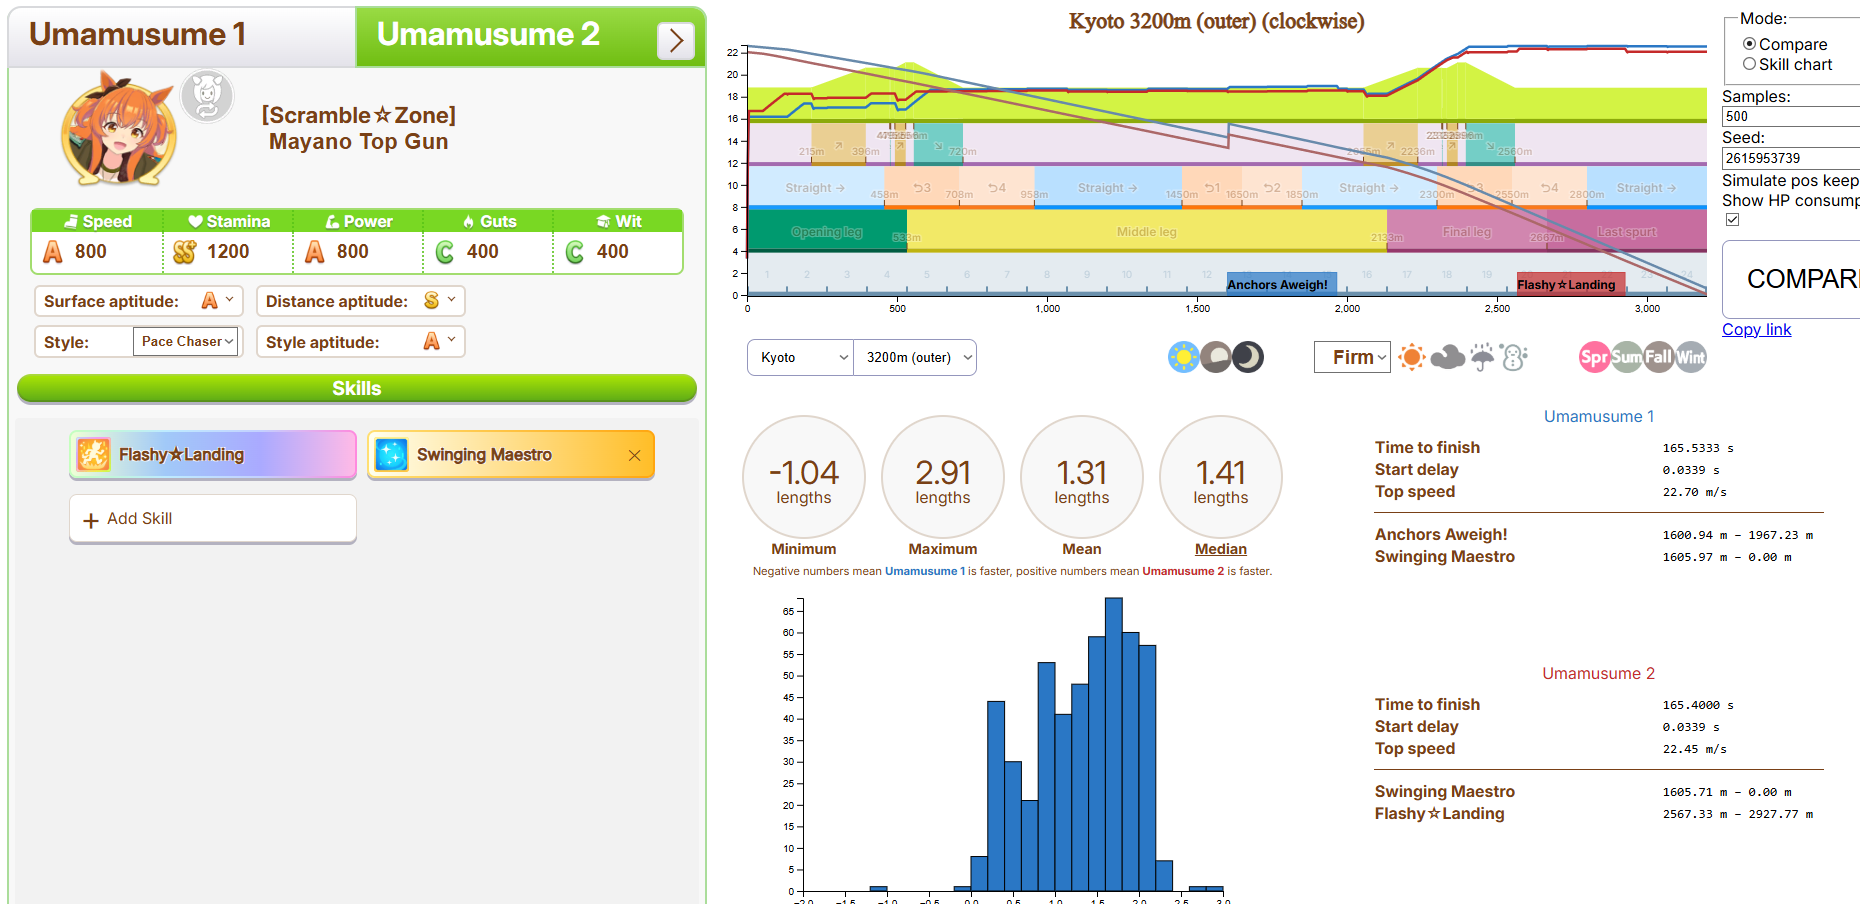Open Kyoto racetrack dropdown
Image resolution: width=1860 pixels, height=904 pixels.
800,357
